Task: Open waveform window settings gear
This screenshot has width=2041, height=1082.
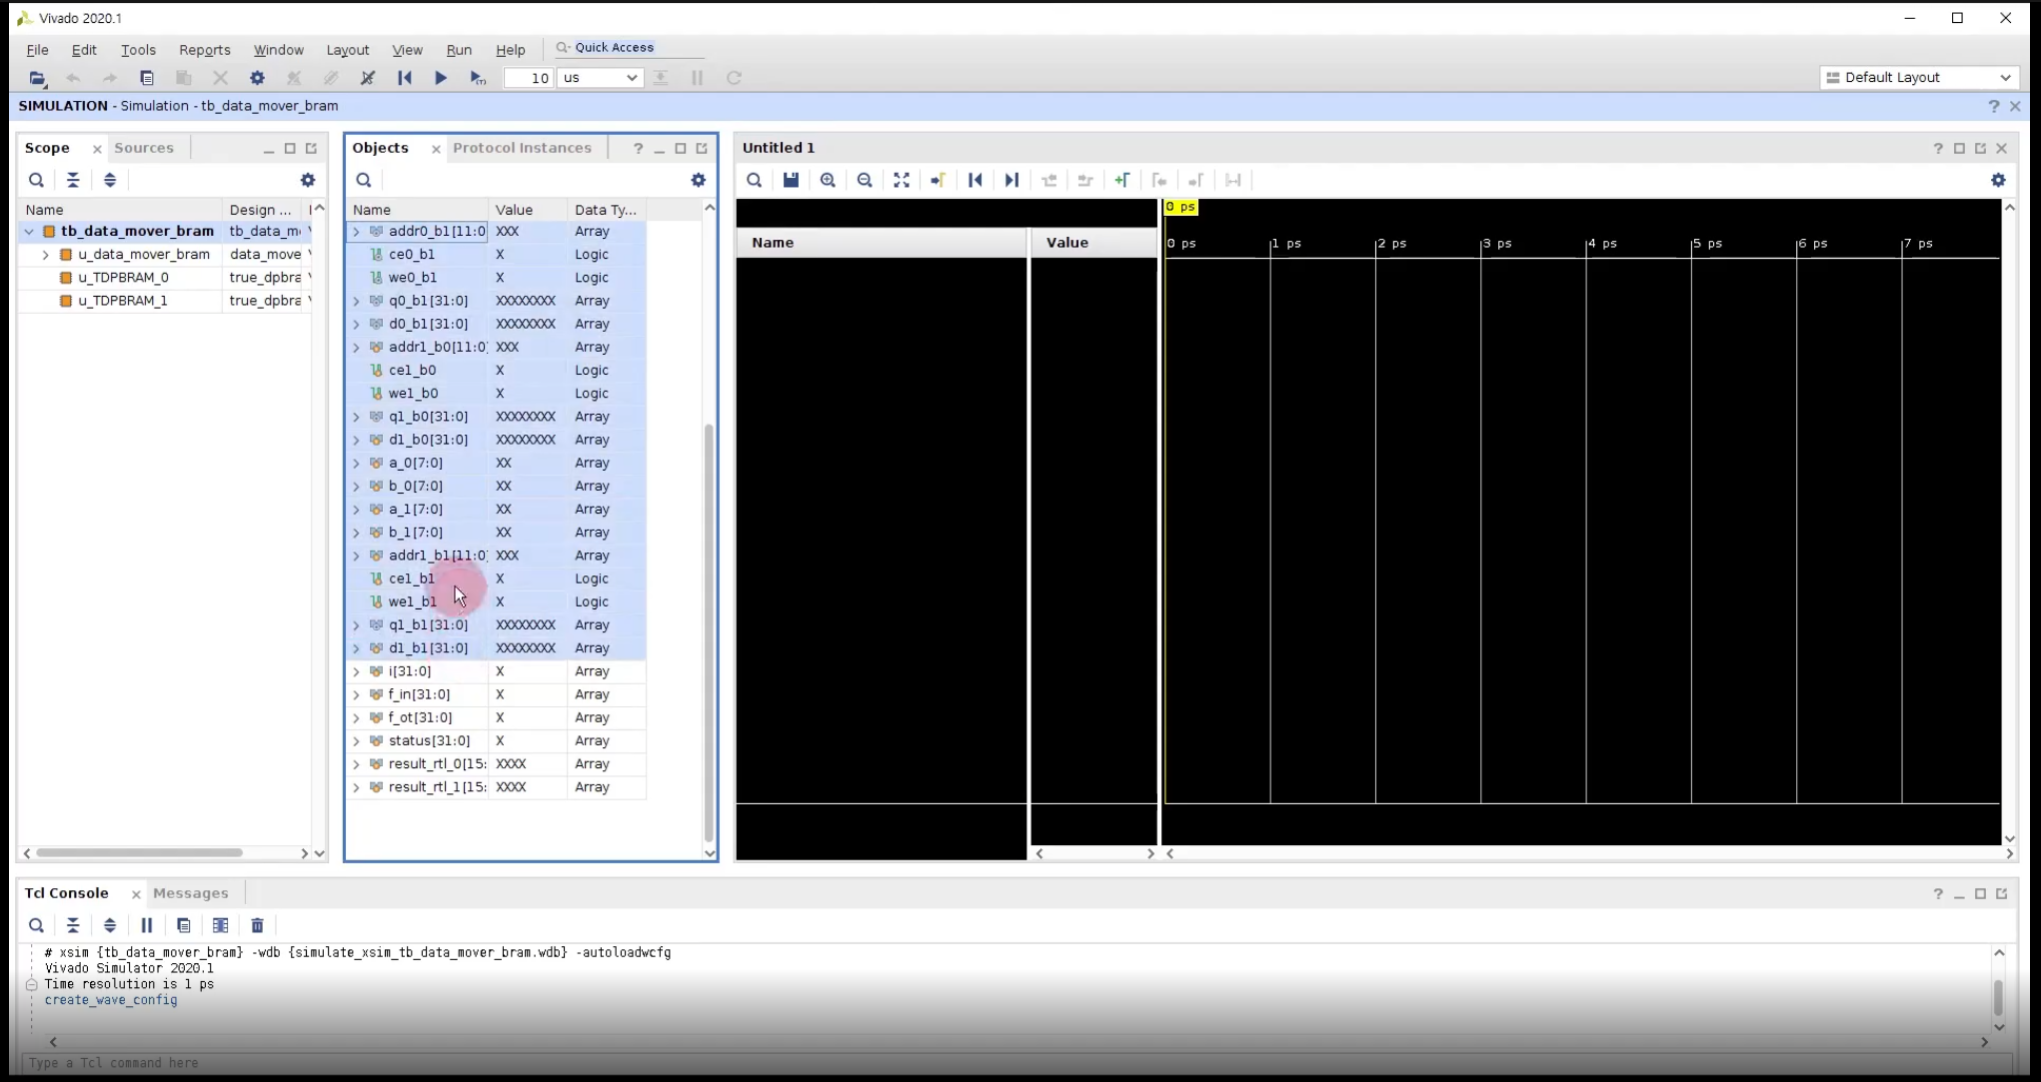Action: pos(1997,180)
